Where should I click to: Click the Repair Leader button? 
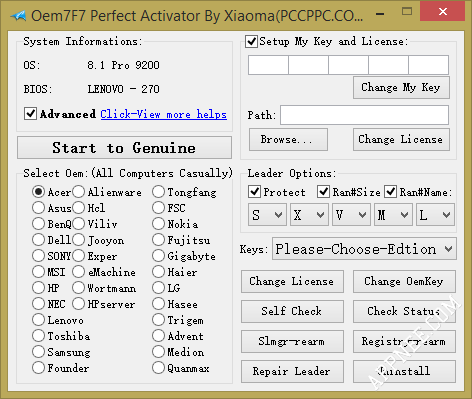coord(292,371)
